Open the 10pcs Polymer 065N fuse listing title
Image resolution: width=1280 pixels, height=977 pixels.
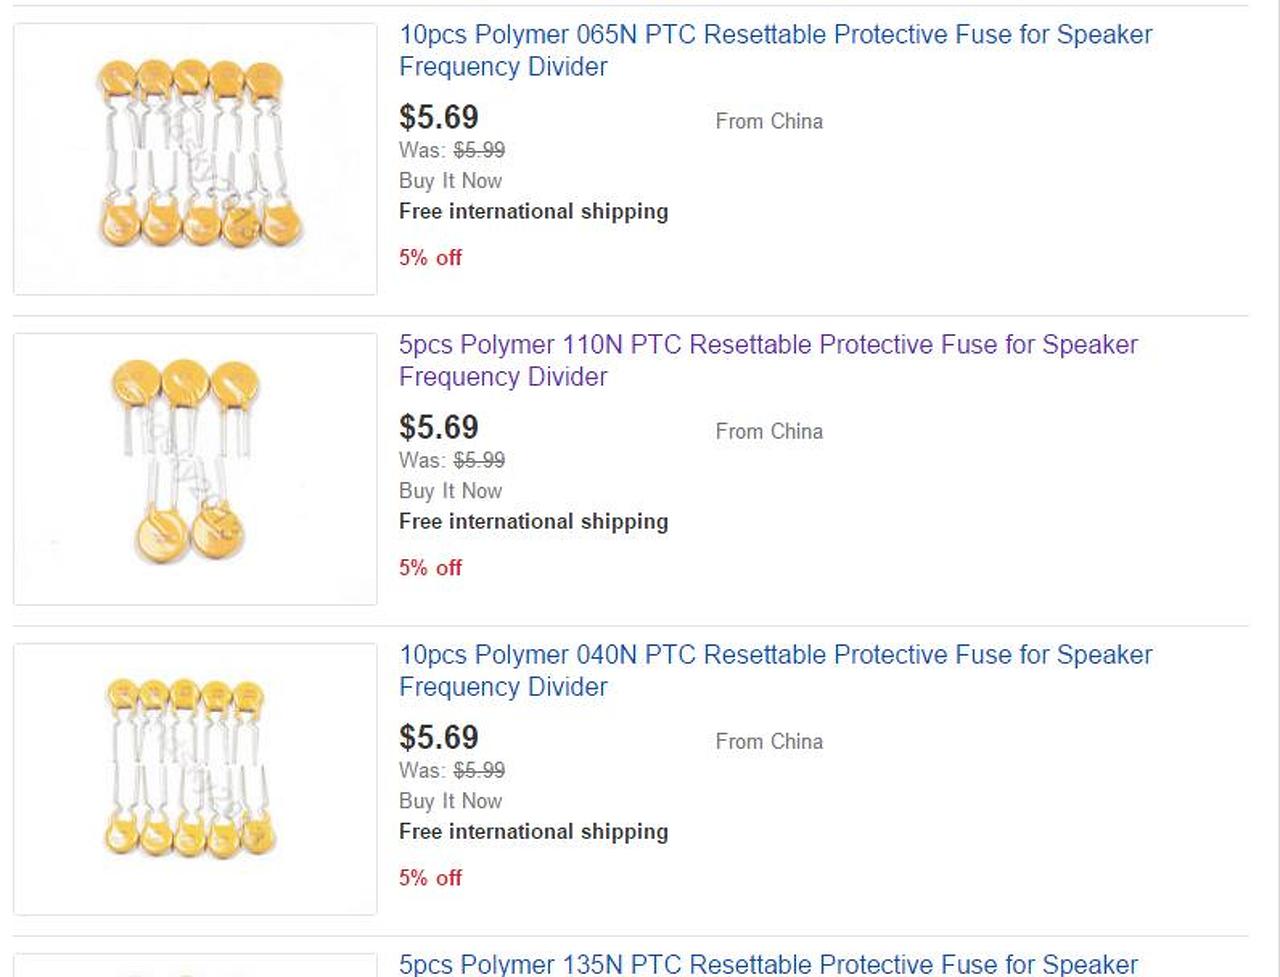[775, 35]
